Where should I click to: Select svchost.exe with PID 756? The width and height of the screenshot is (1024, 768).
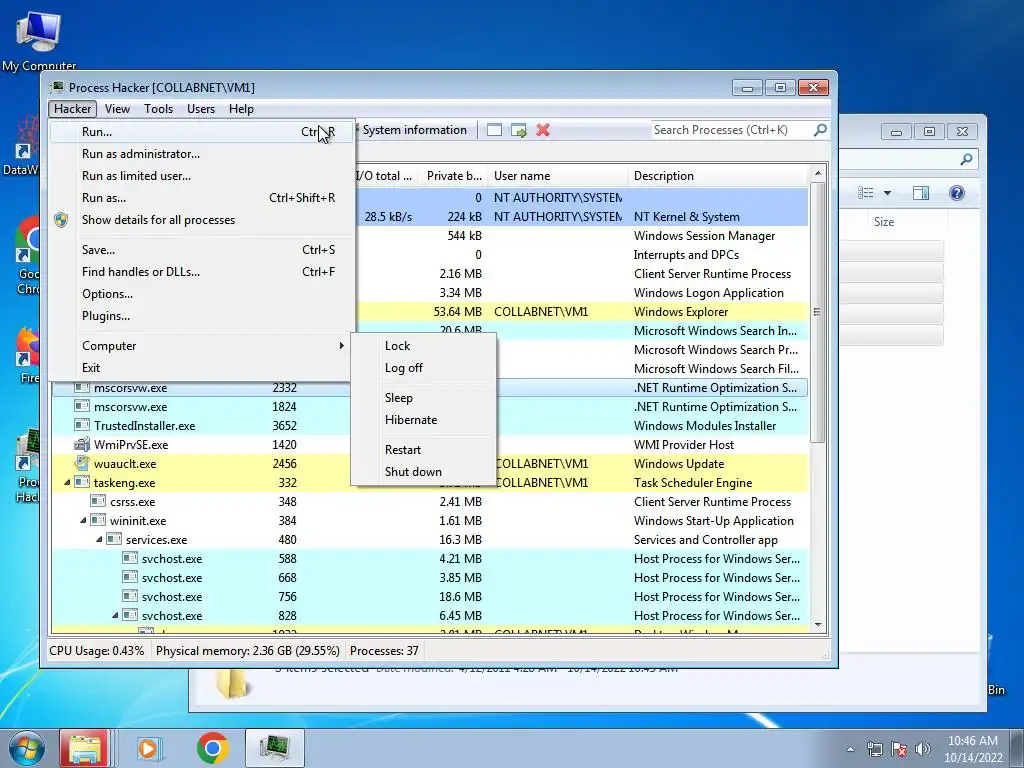(430, 597)
